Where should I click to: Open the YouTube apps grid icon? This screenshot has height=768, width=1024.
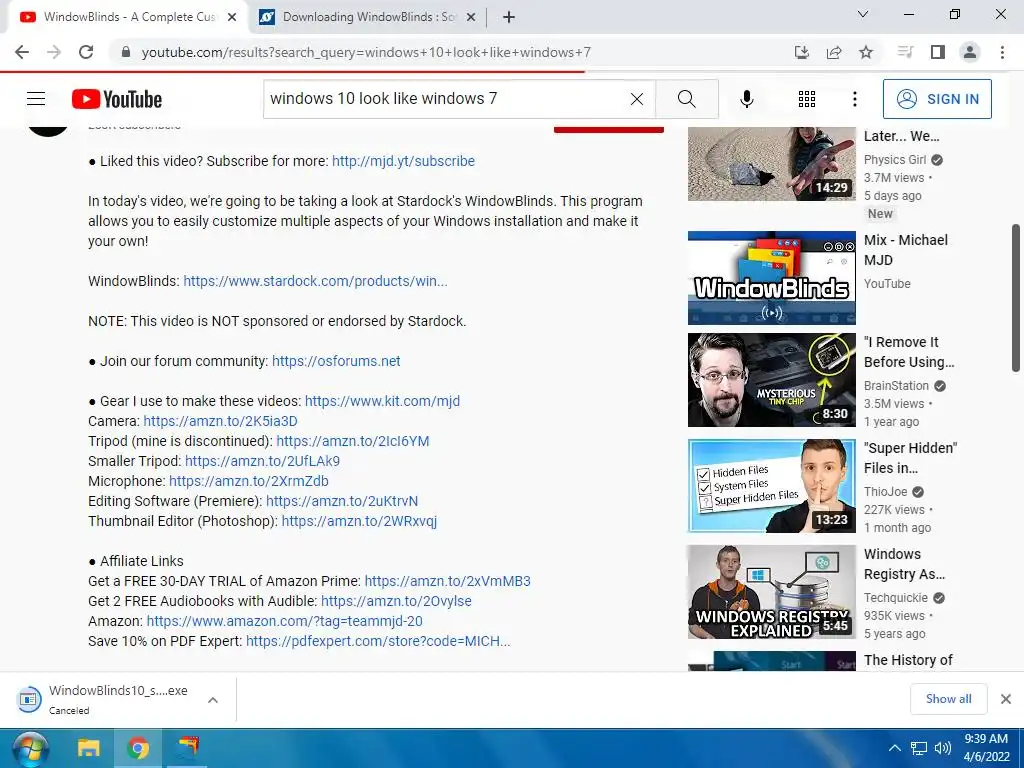(807, 99)
